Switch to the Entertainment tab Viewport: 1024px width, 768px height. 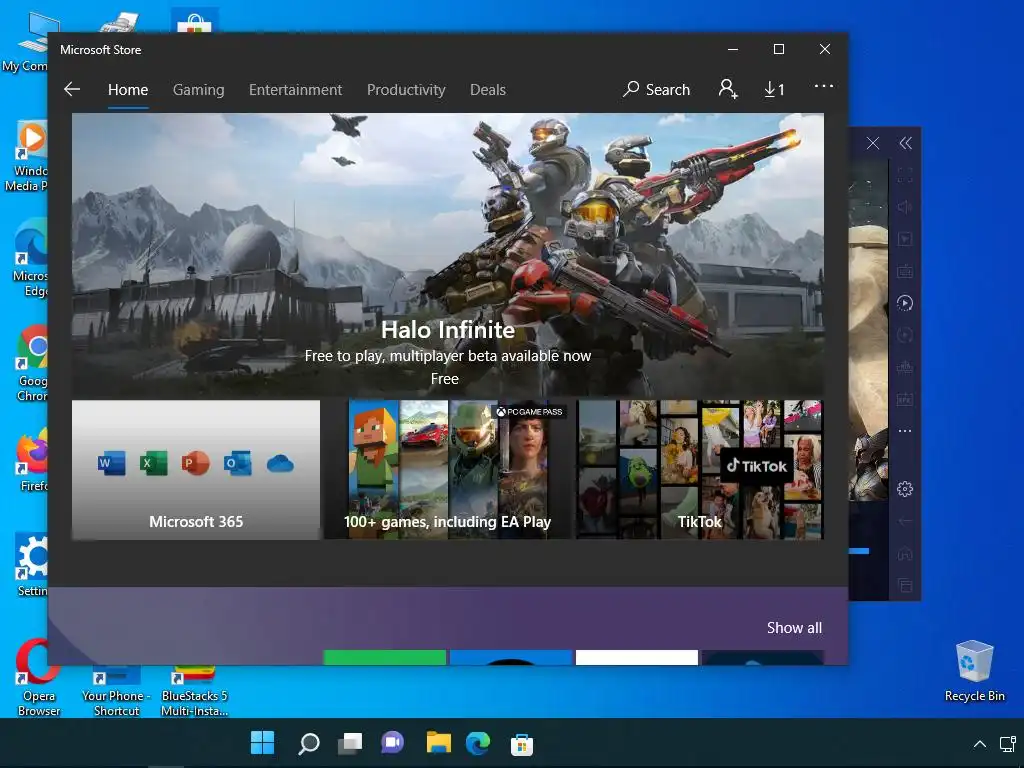(x=295, y=89)
